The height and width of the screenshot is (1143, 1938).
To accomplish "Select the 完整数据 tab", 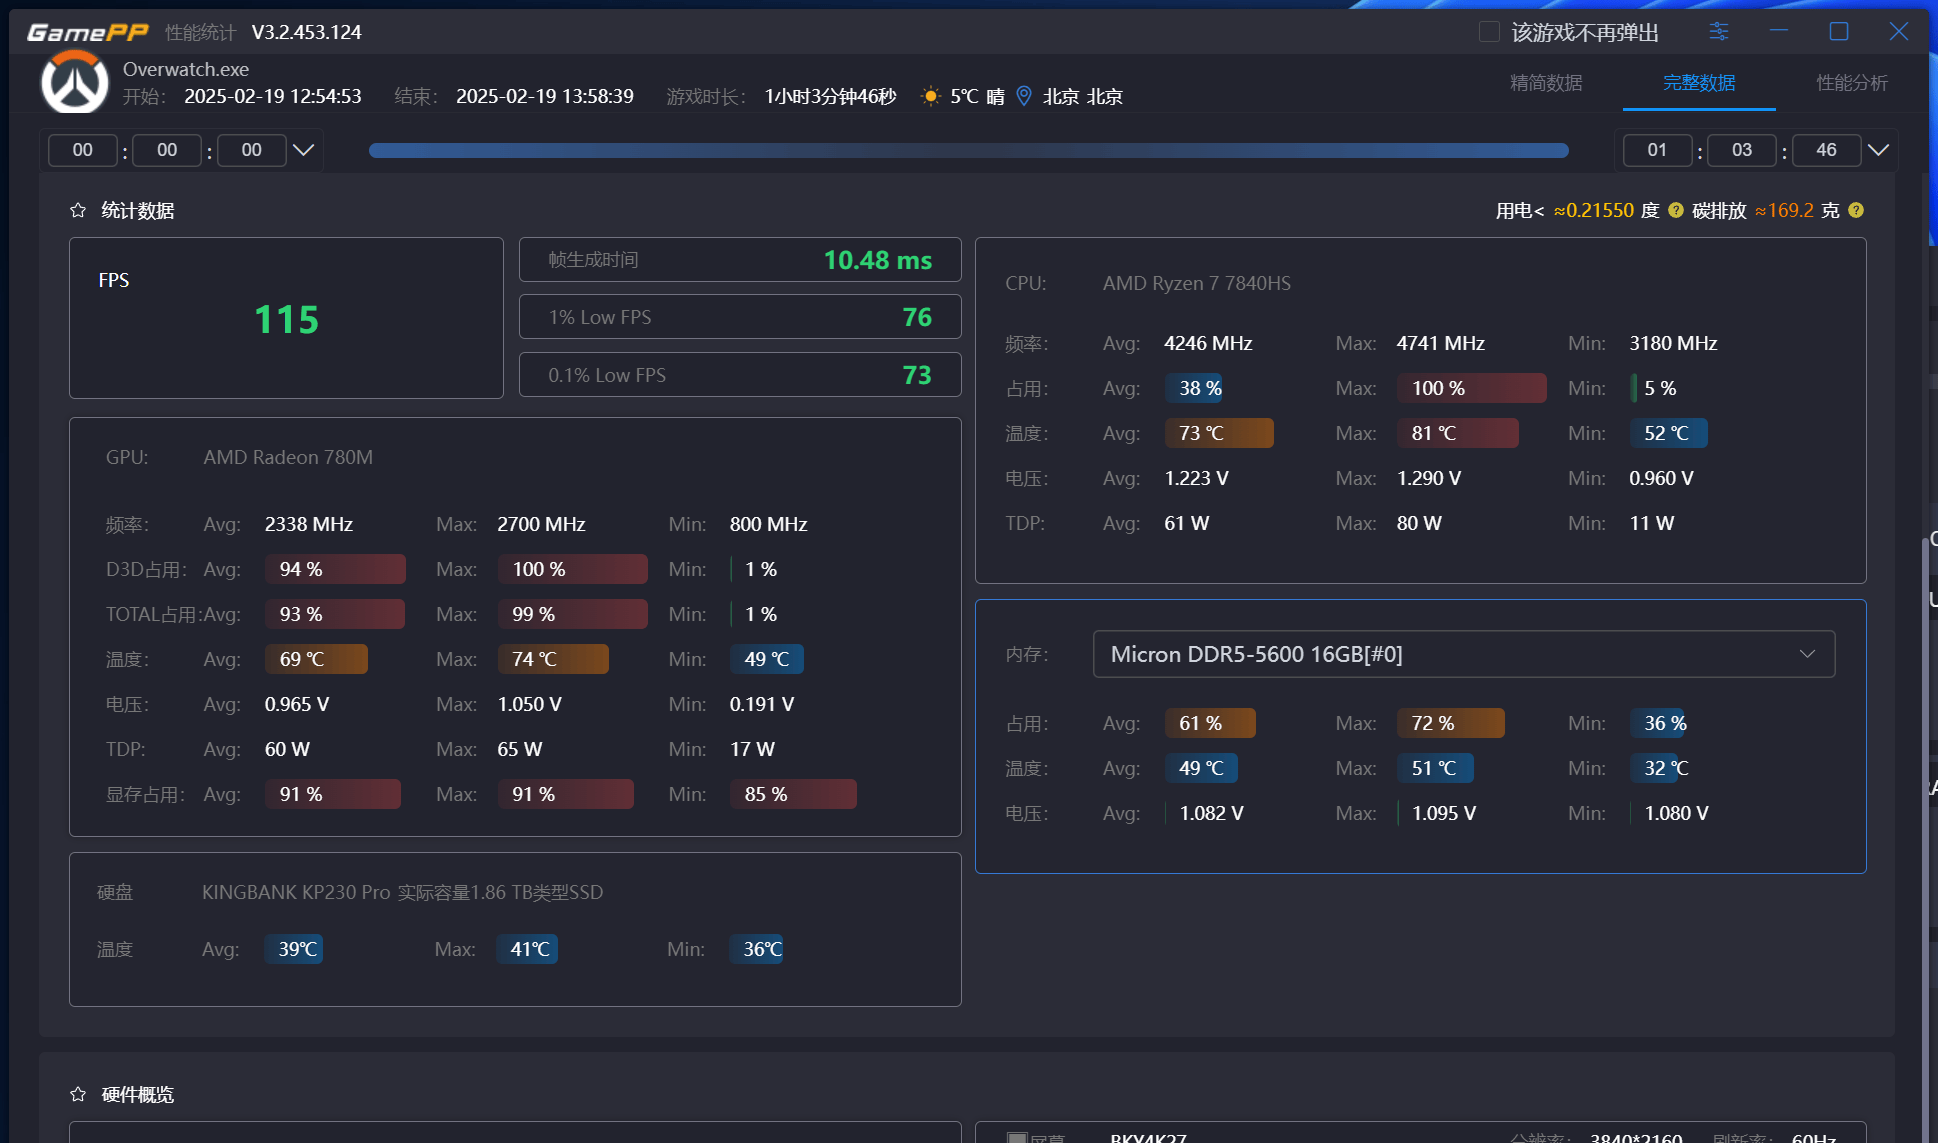I will (x=1698, y=83).
